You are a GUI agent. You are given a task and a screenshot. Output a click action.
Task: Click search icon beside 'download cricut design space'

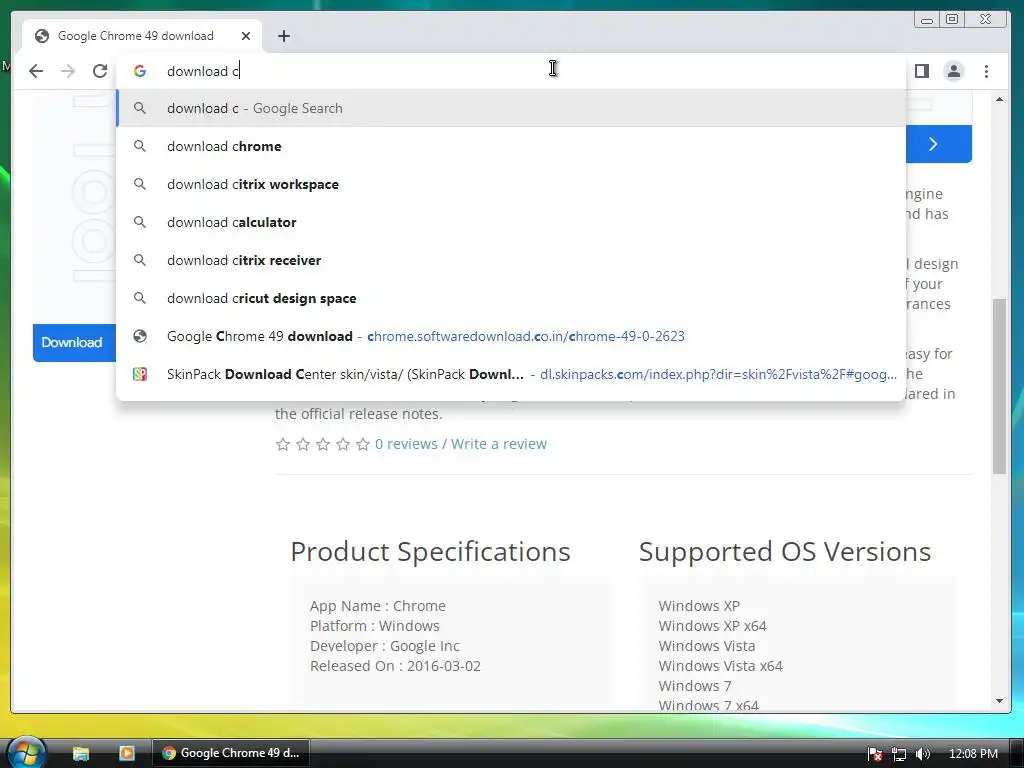[x=140, y=298]
